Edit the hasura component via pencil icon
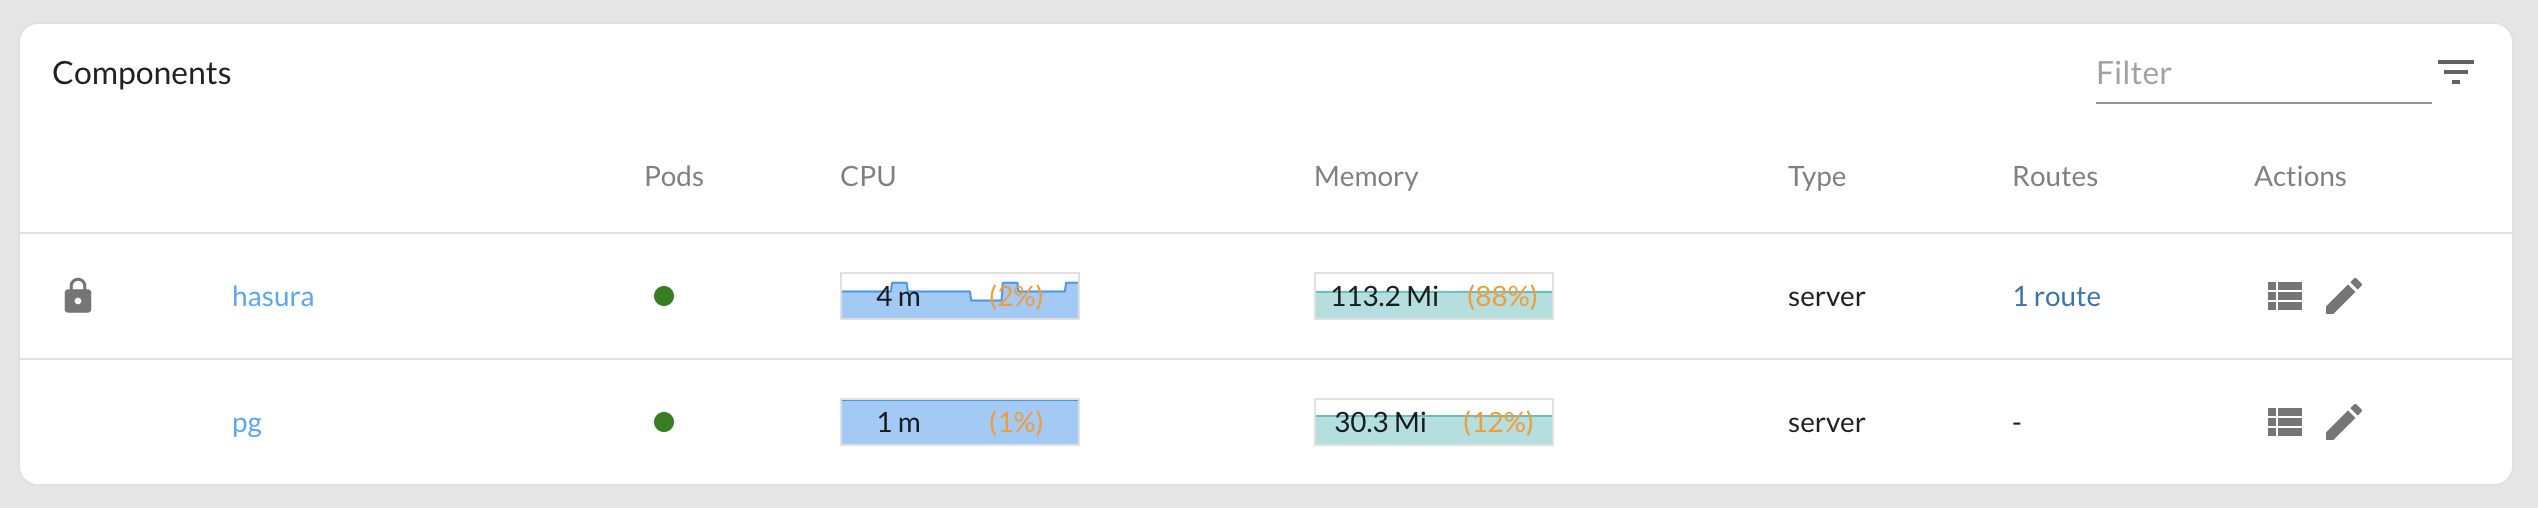This screenshot has width=2538, height=508. (x=2344, y=296)
